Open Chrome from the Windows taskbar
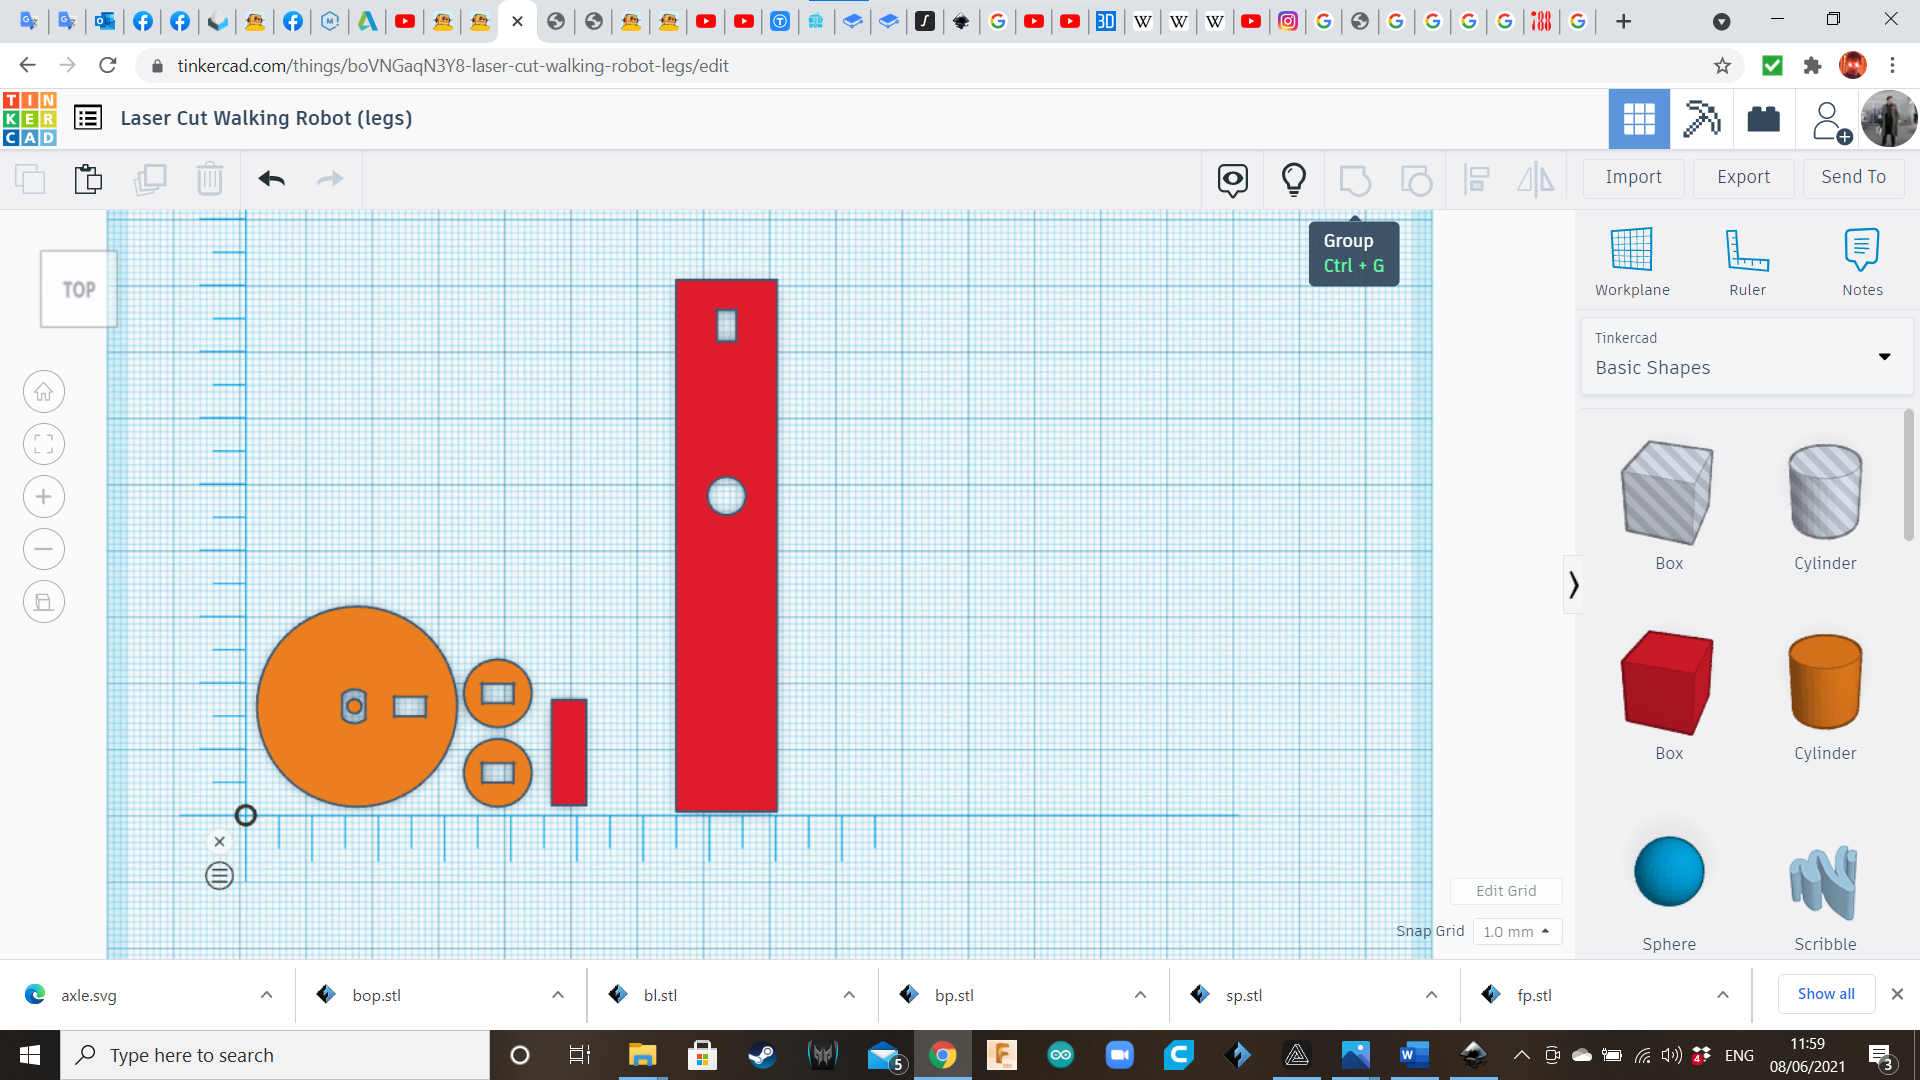The width and height of the screenshot is (1920, 1080). [942, 1055]
